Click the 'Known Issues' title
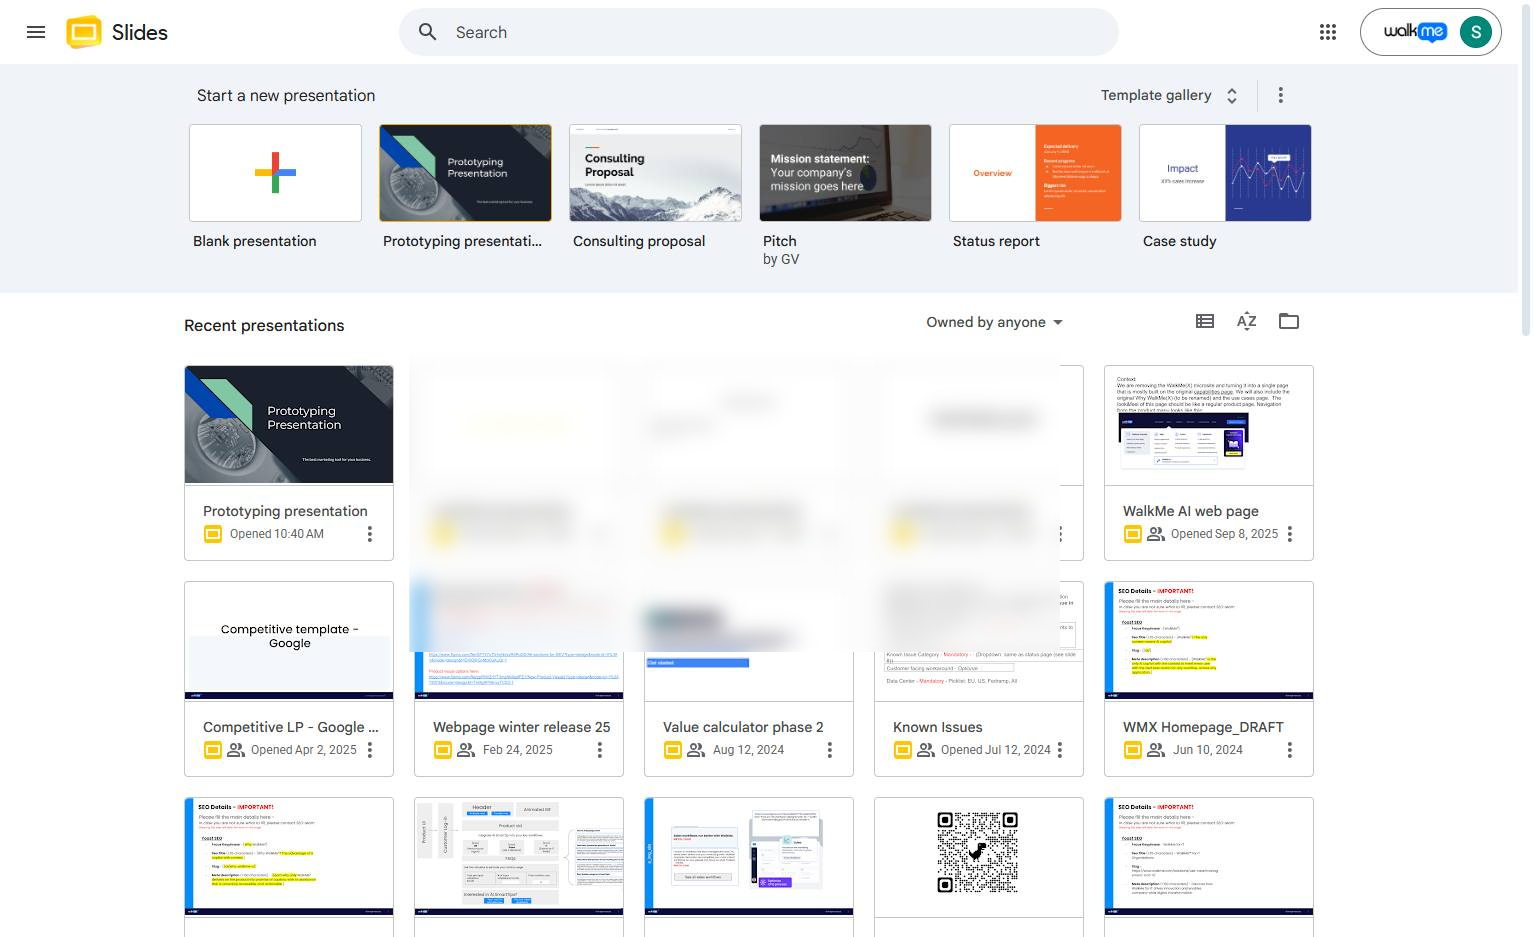The width and height of the screenshot is (1534, 937). 937,727
